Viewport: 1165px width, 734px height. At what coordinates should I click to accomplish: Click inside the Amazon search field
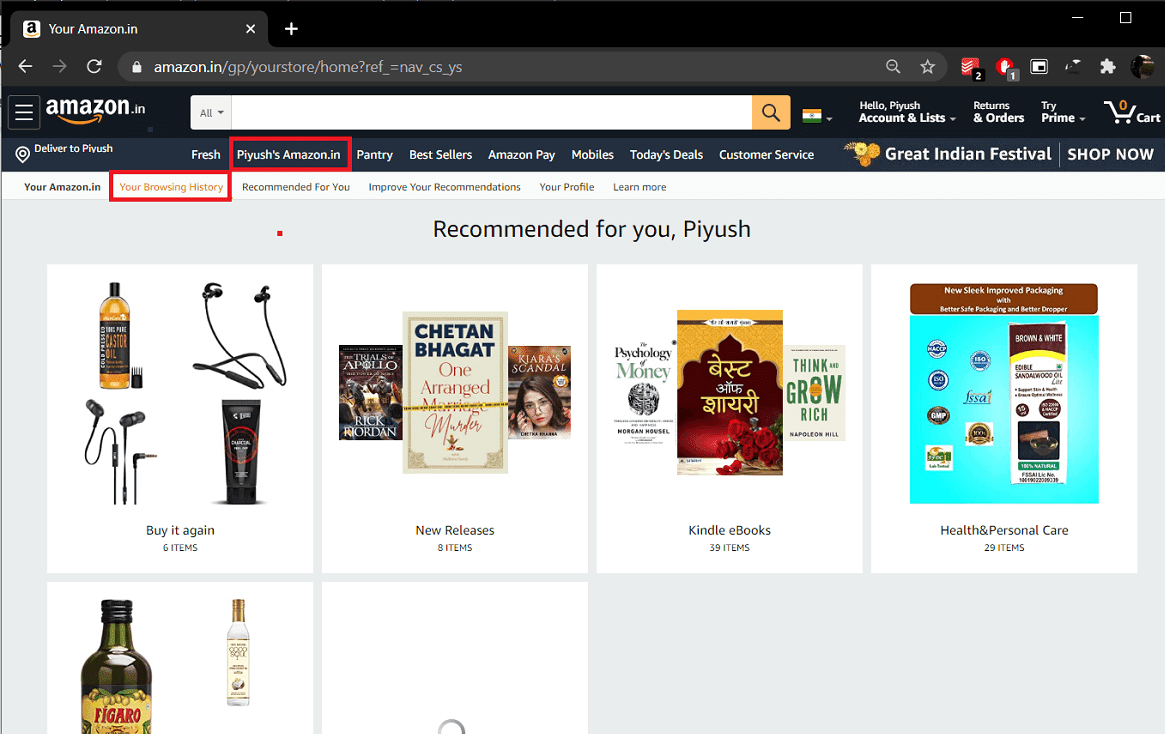pyautogui.click(x=490, y=112)
